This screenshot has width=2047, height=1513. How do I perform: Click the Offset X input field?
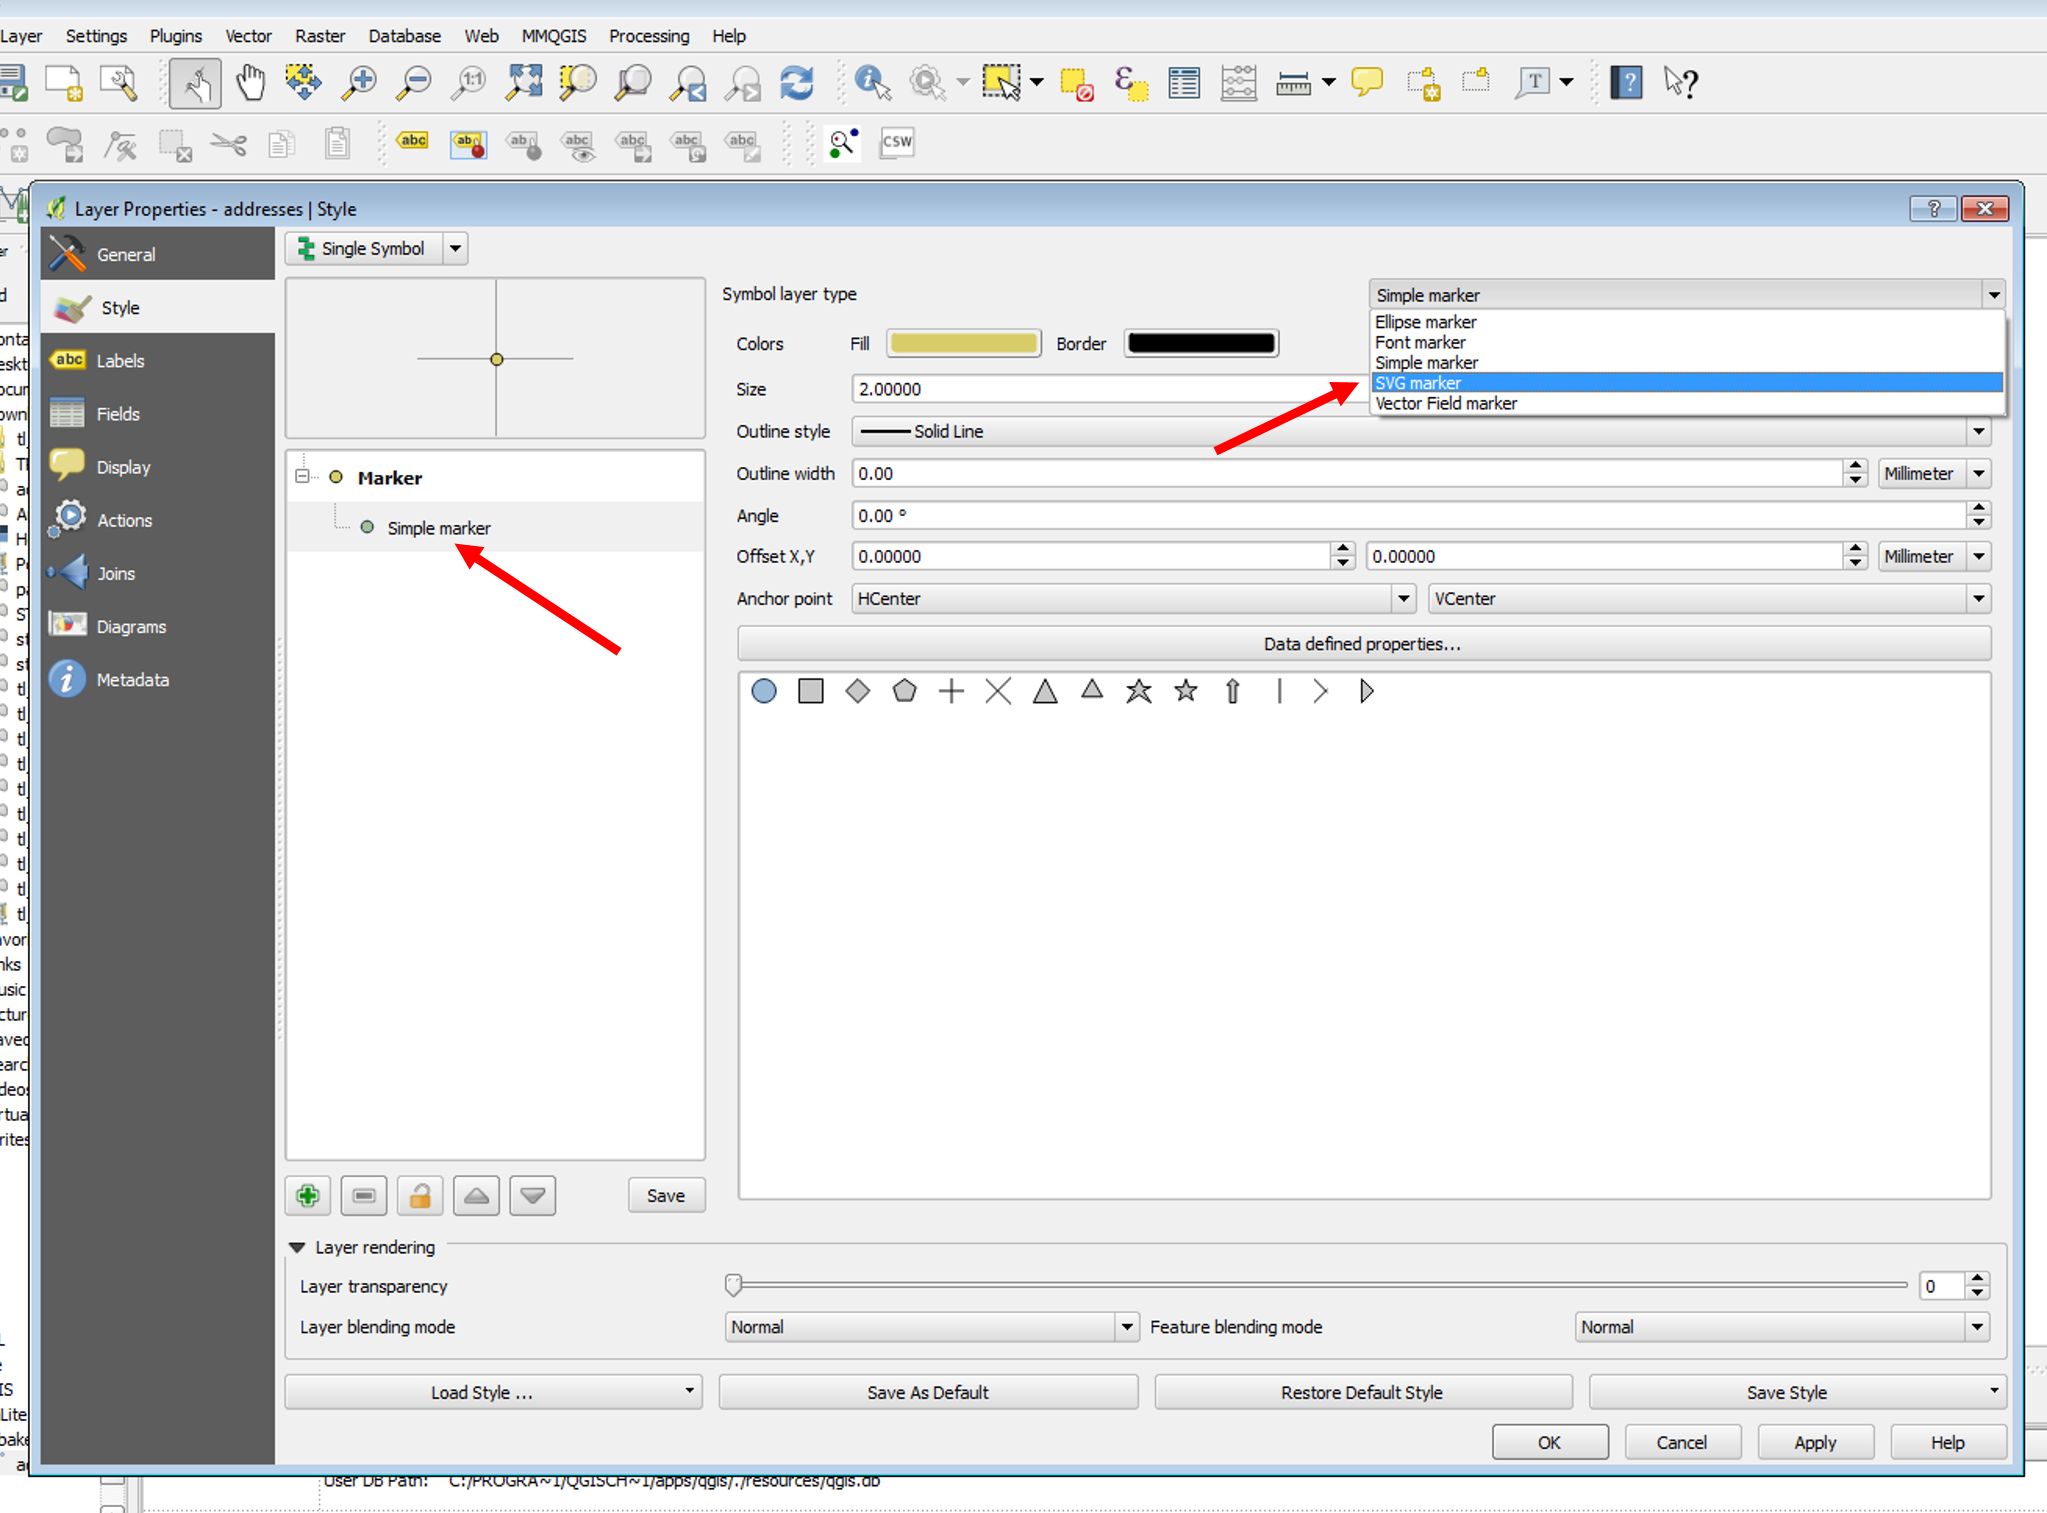coord(1092,556)
